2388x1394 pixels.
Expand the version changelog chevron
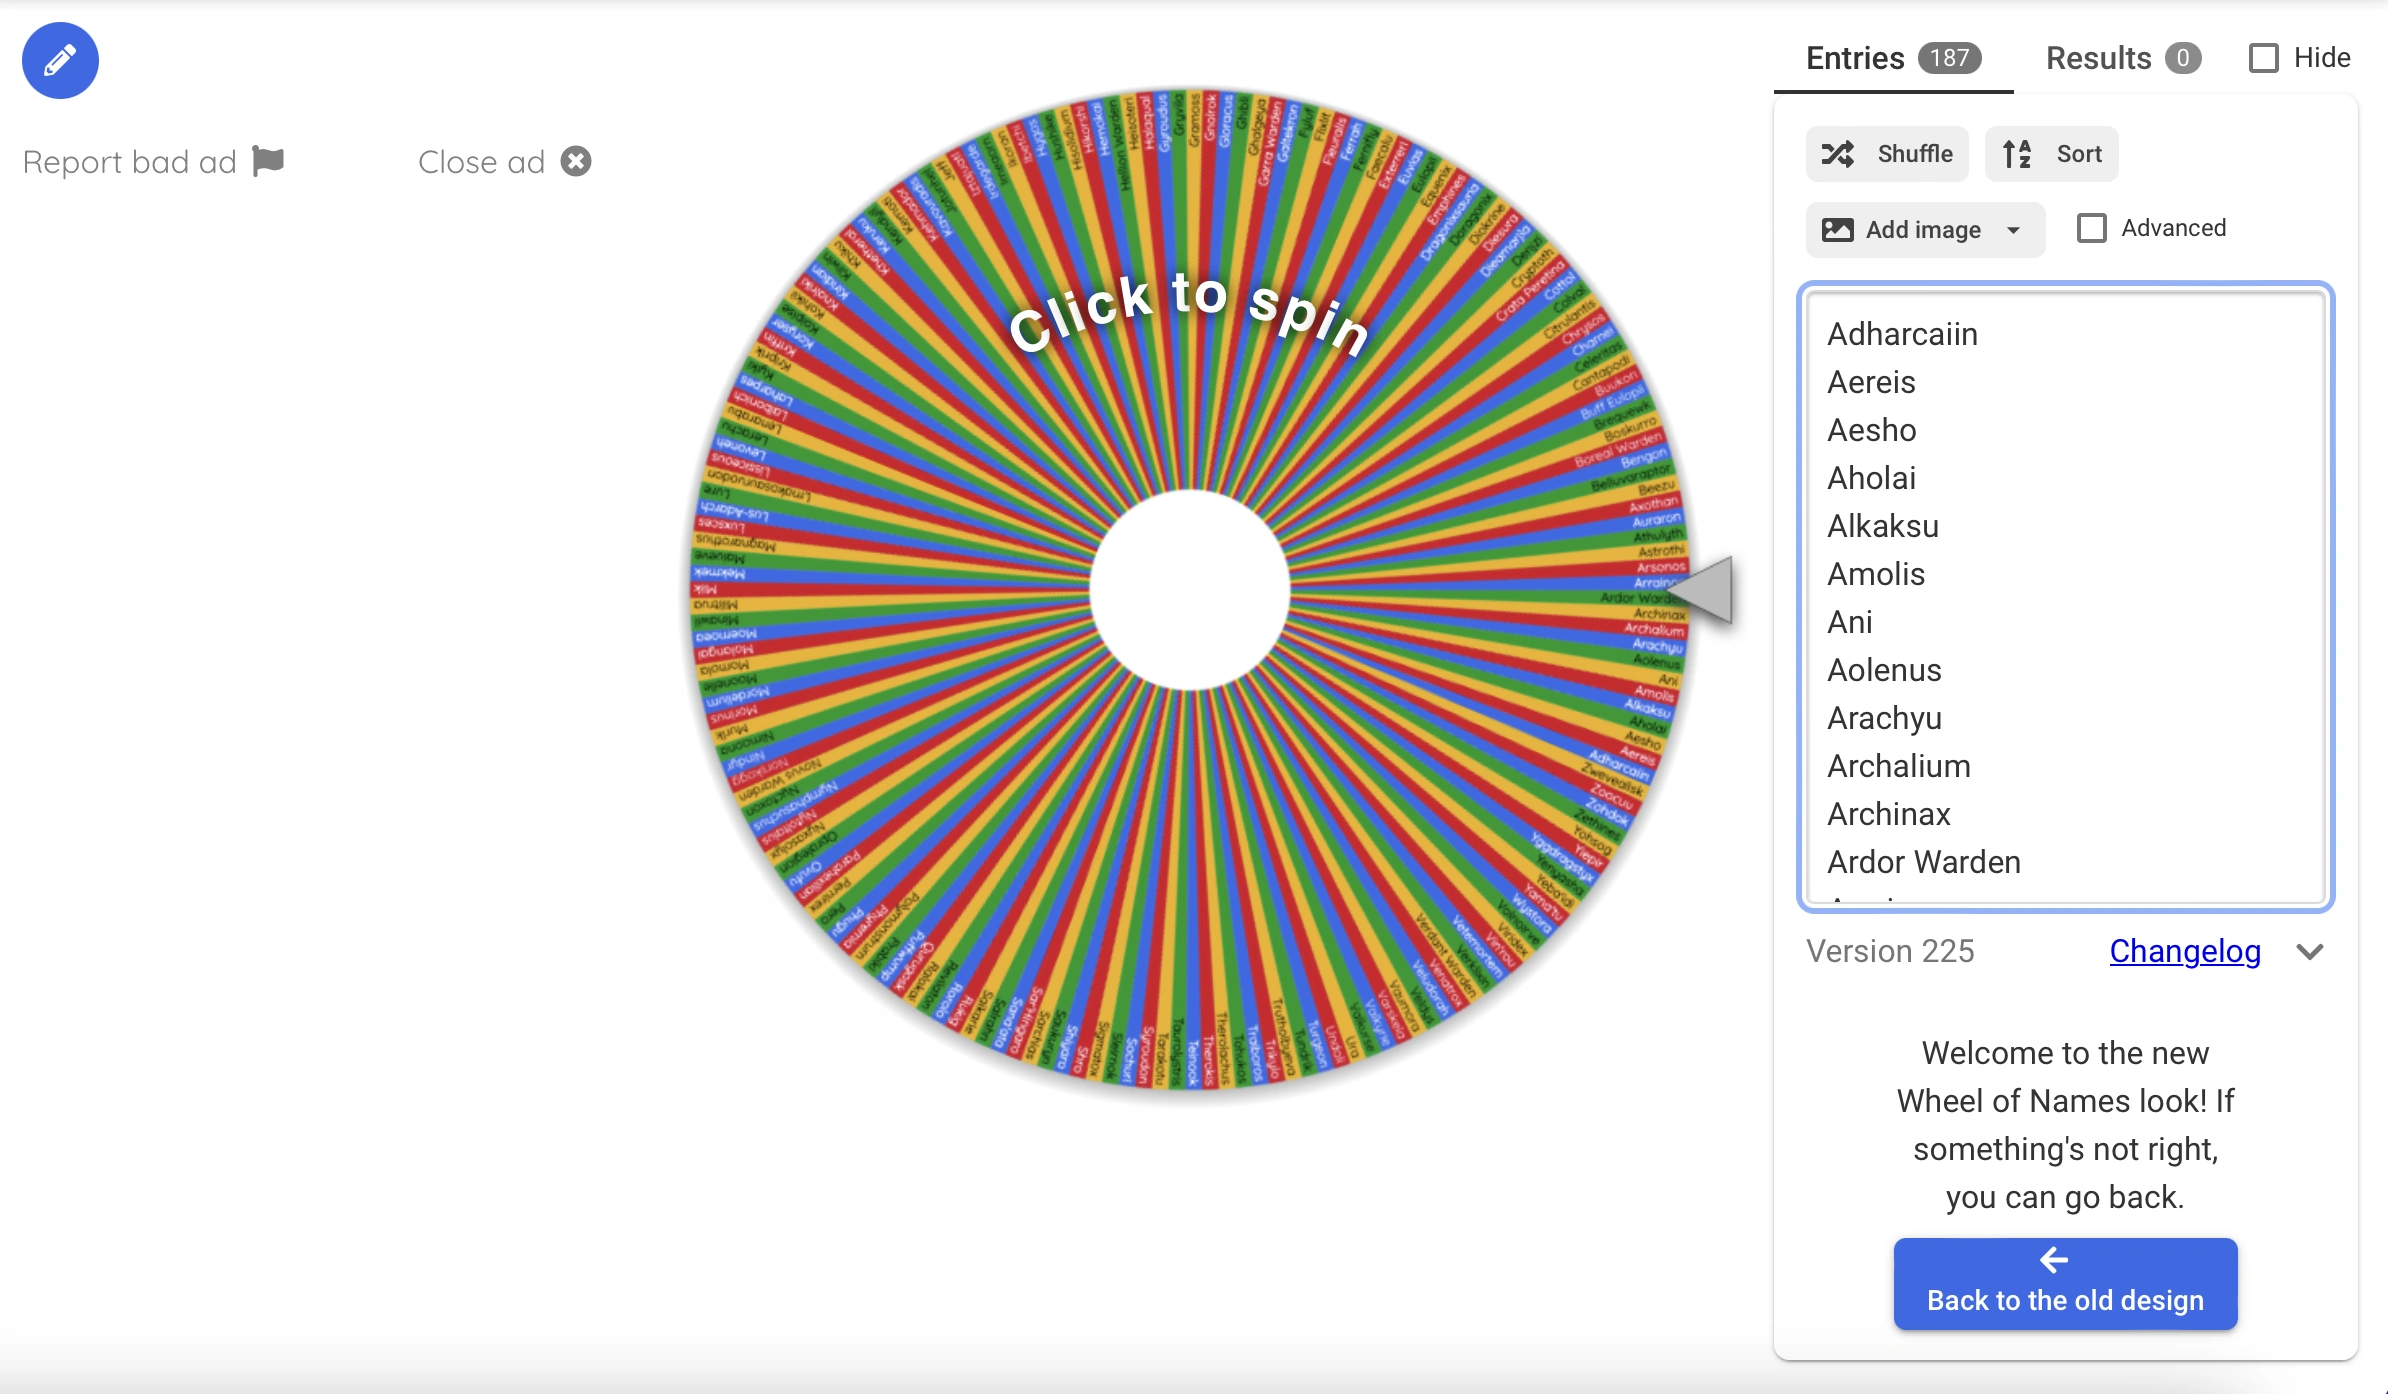point(2310,952)
